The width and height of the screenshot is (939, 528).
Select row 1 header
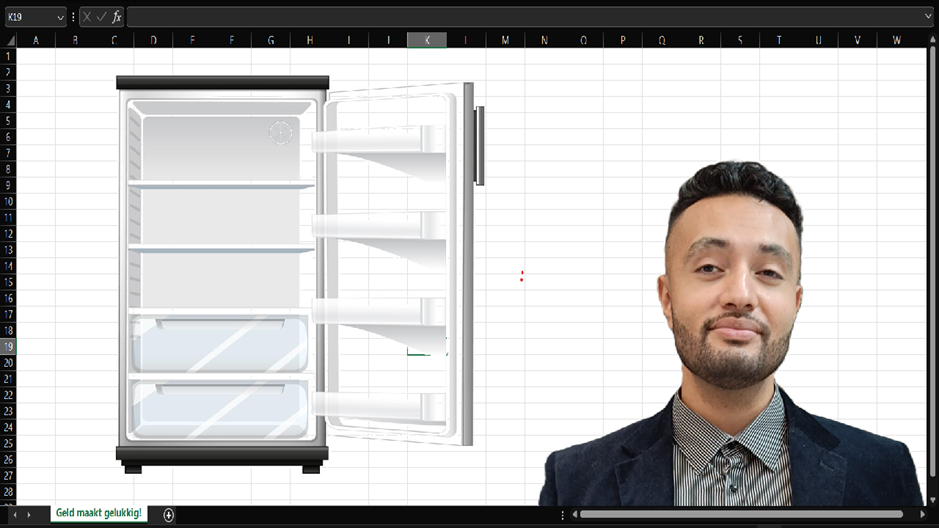click(9, 56)
